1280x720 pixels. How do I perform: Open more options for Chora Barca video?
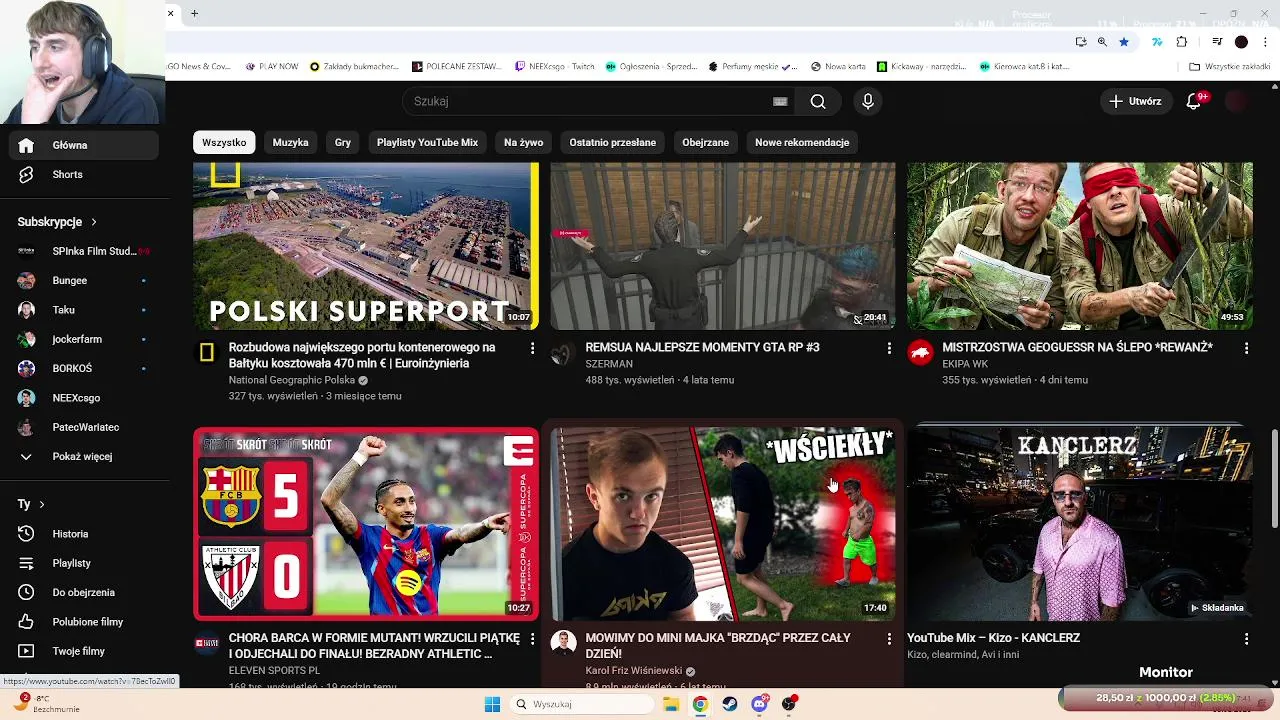pyautogui.click(x=532, y=638)
